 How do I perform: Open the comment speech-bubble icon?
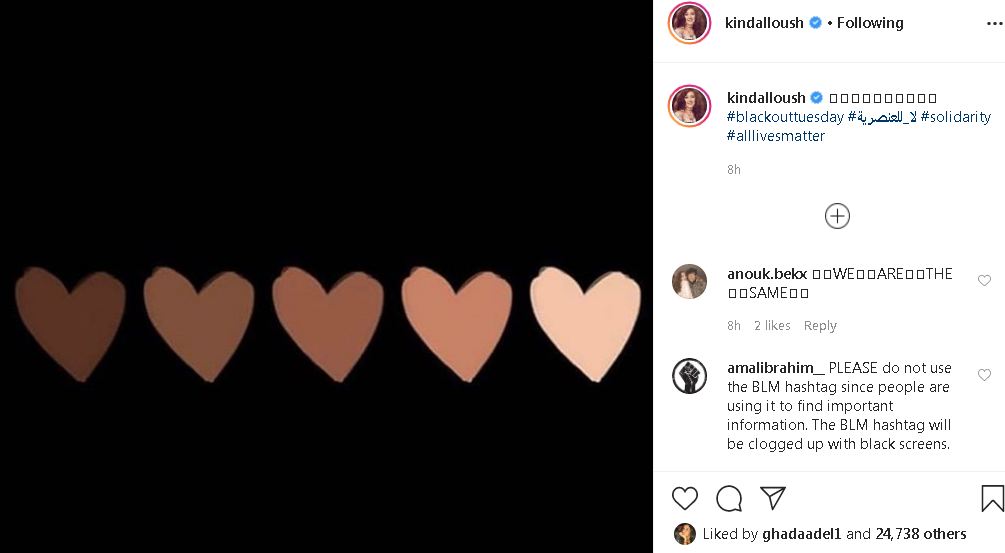pyautogui.click(x=729, y=498)
